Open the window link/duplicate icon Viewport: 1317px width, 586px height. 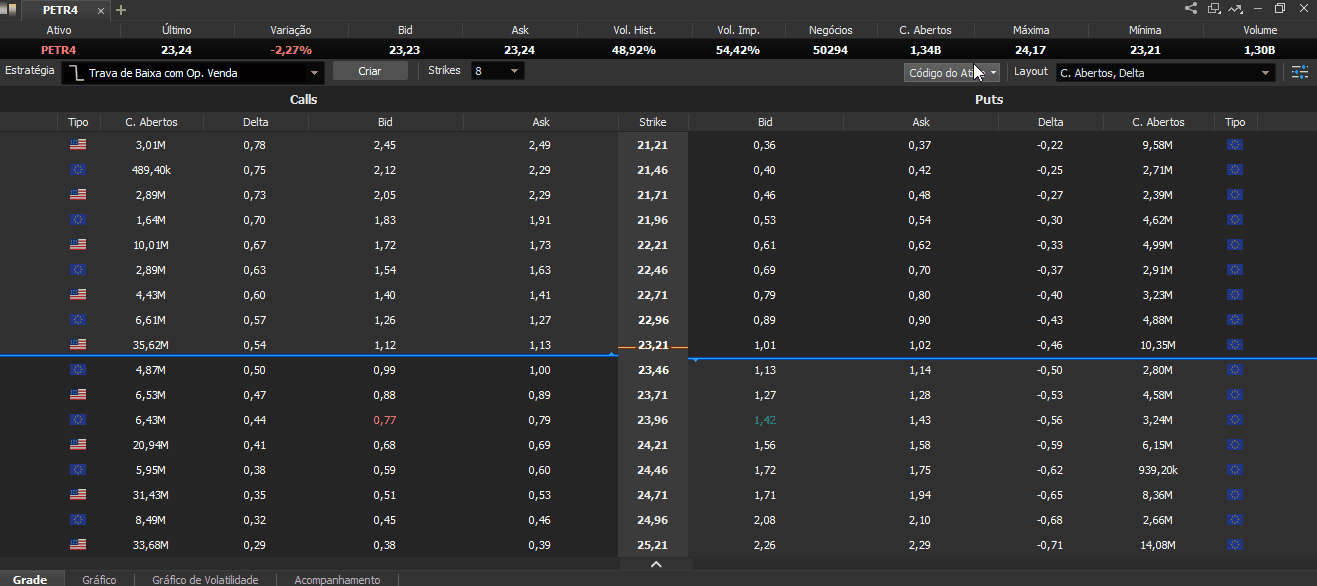tap(1214, 9)
